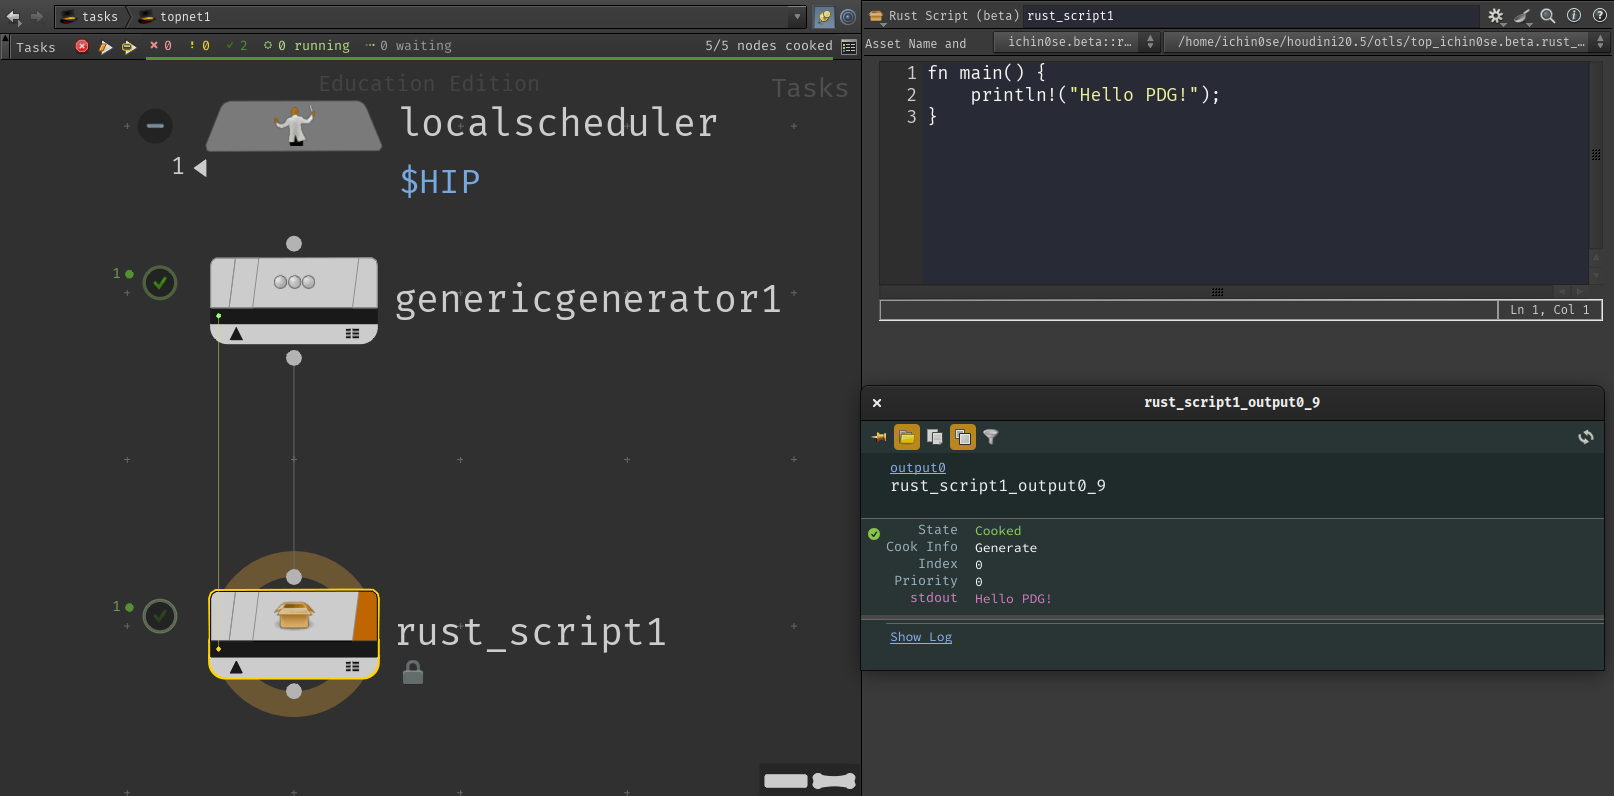Toggle pin network pane button
The height and width of the screenshot is (796, 1614).
pos(824,16)
